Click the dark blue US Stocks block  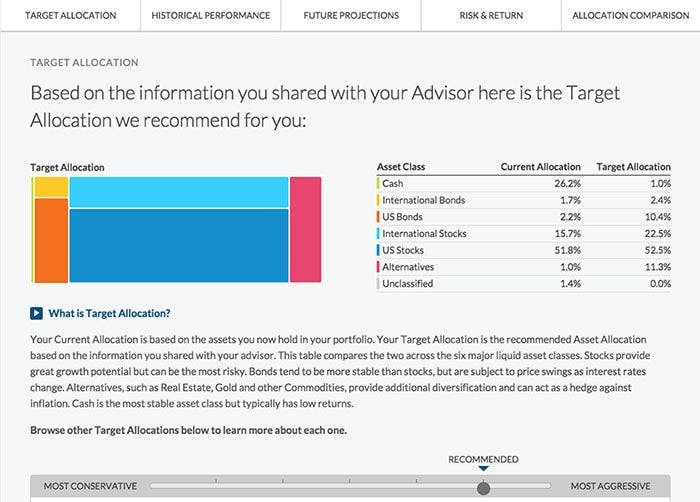pyautogui.click(x=179, y=246)
